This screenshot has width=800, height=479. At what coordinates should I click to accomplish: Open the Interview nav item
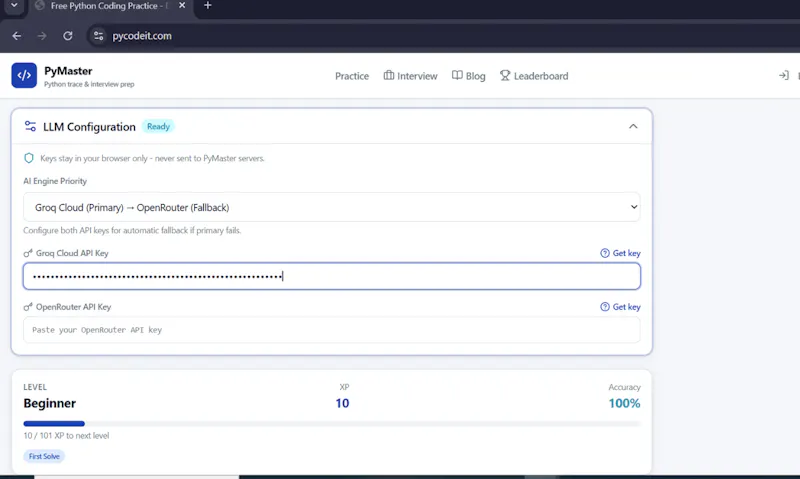coord(410,76)
